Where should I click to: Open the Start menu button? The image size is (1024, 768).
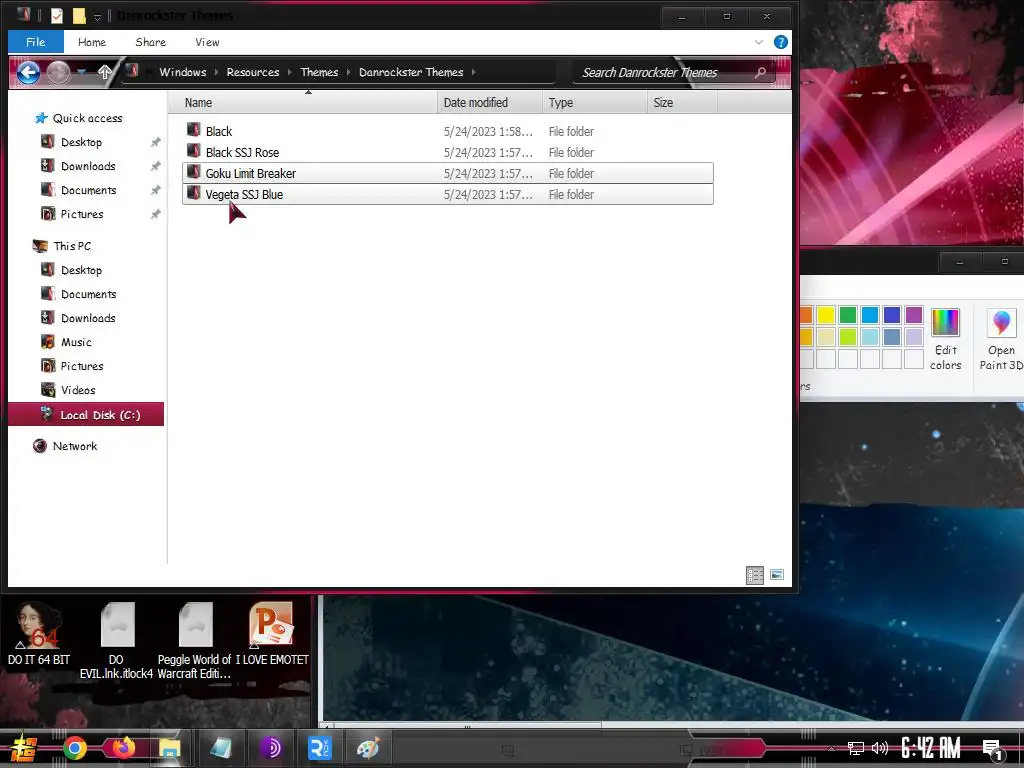pos(23,748)
